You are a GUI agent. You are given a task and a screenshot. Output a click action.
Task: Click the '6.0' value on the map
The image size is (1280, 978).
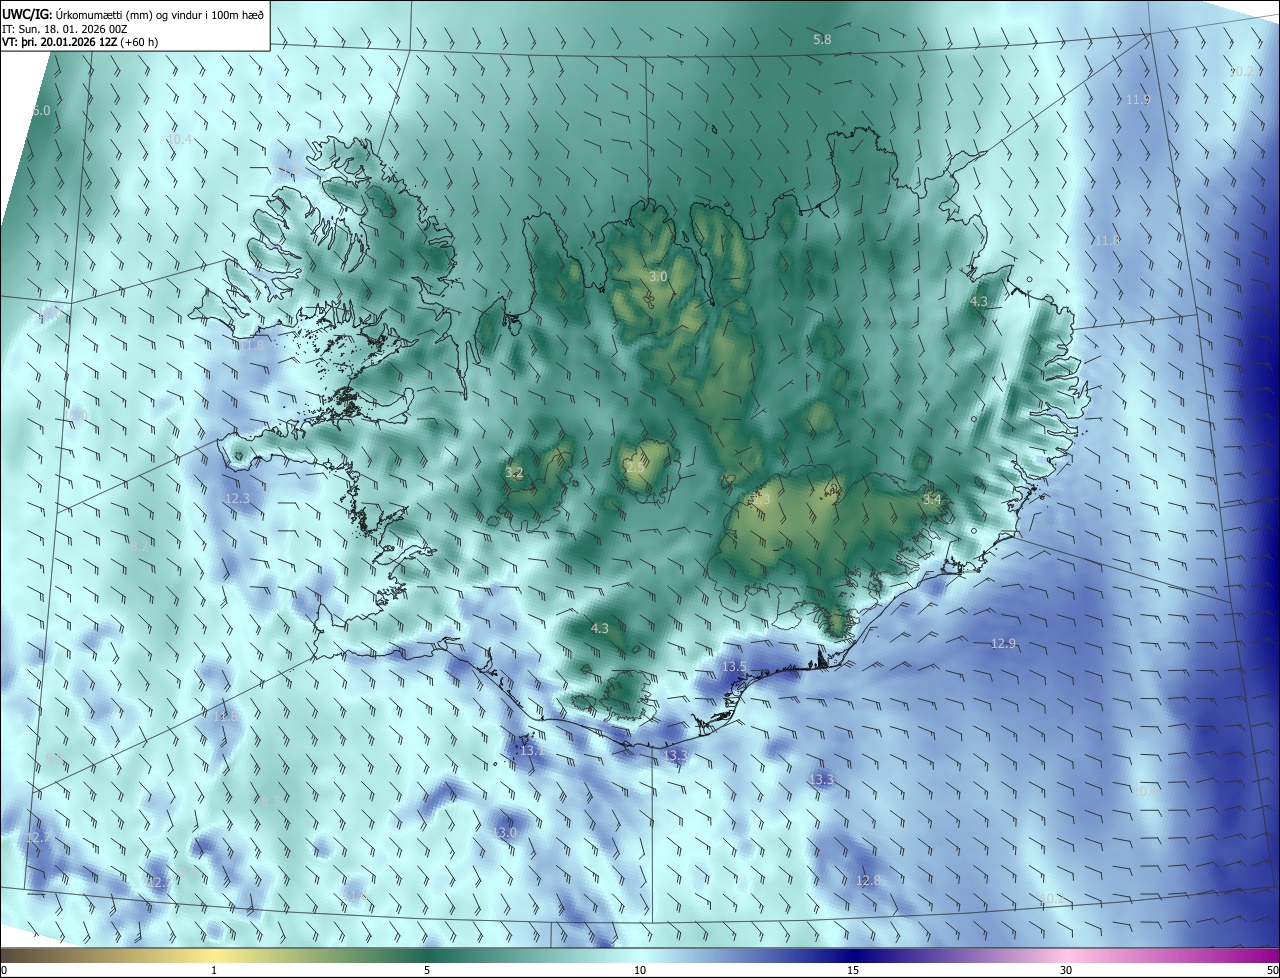click(x=41, y=111)
